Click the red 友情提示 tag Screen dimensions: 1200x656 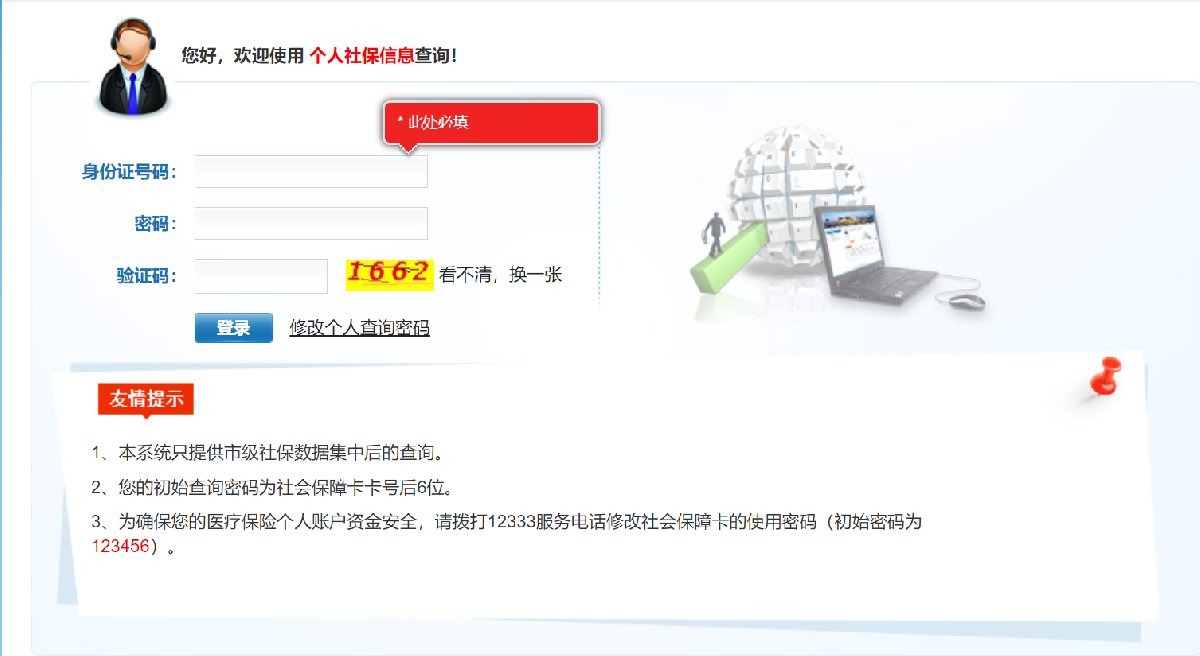pos(146,400)
